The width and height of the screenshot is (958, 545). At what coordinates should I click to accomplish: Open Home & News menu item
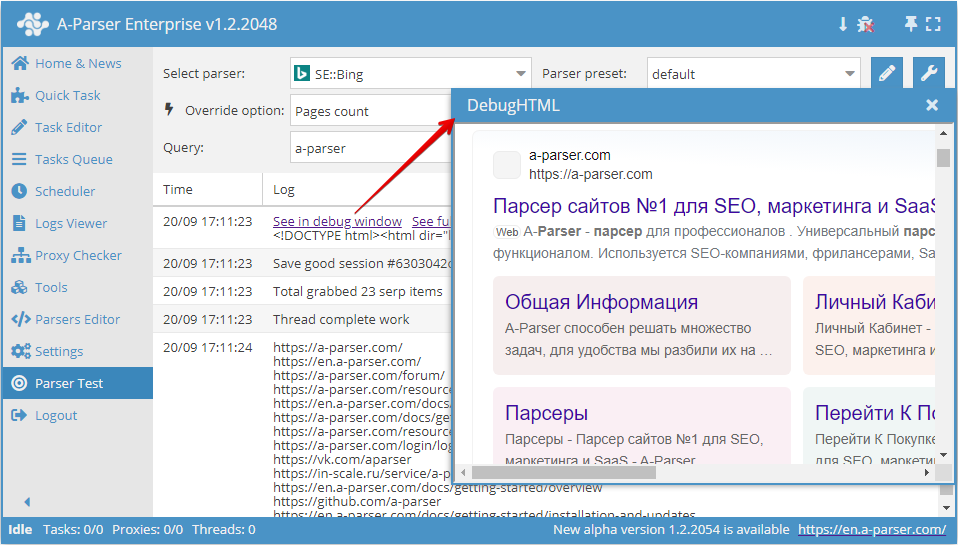78,63
